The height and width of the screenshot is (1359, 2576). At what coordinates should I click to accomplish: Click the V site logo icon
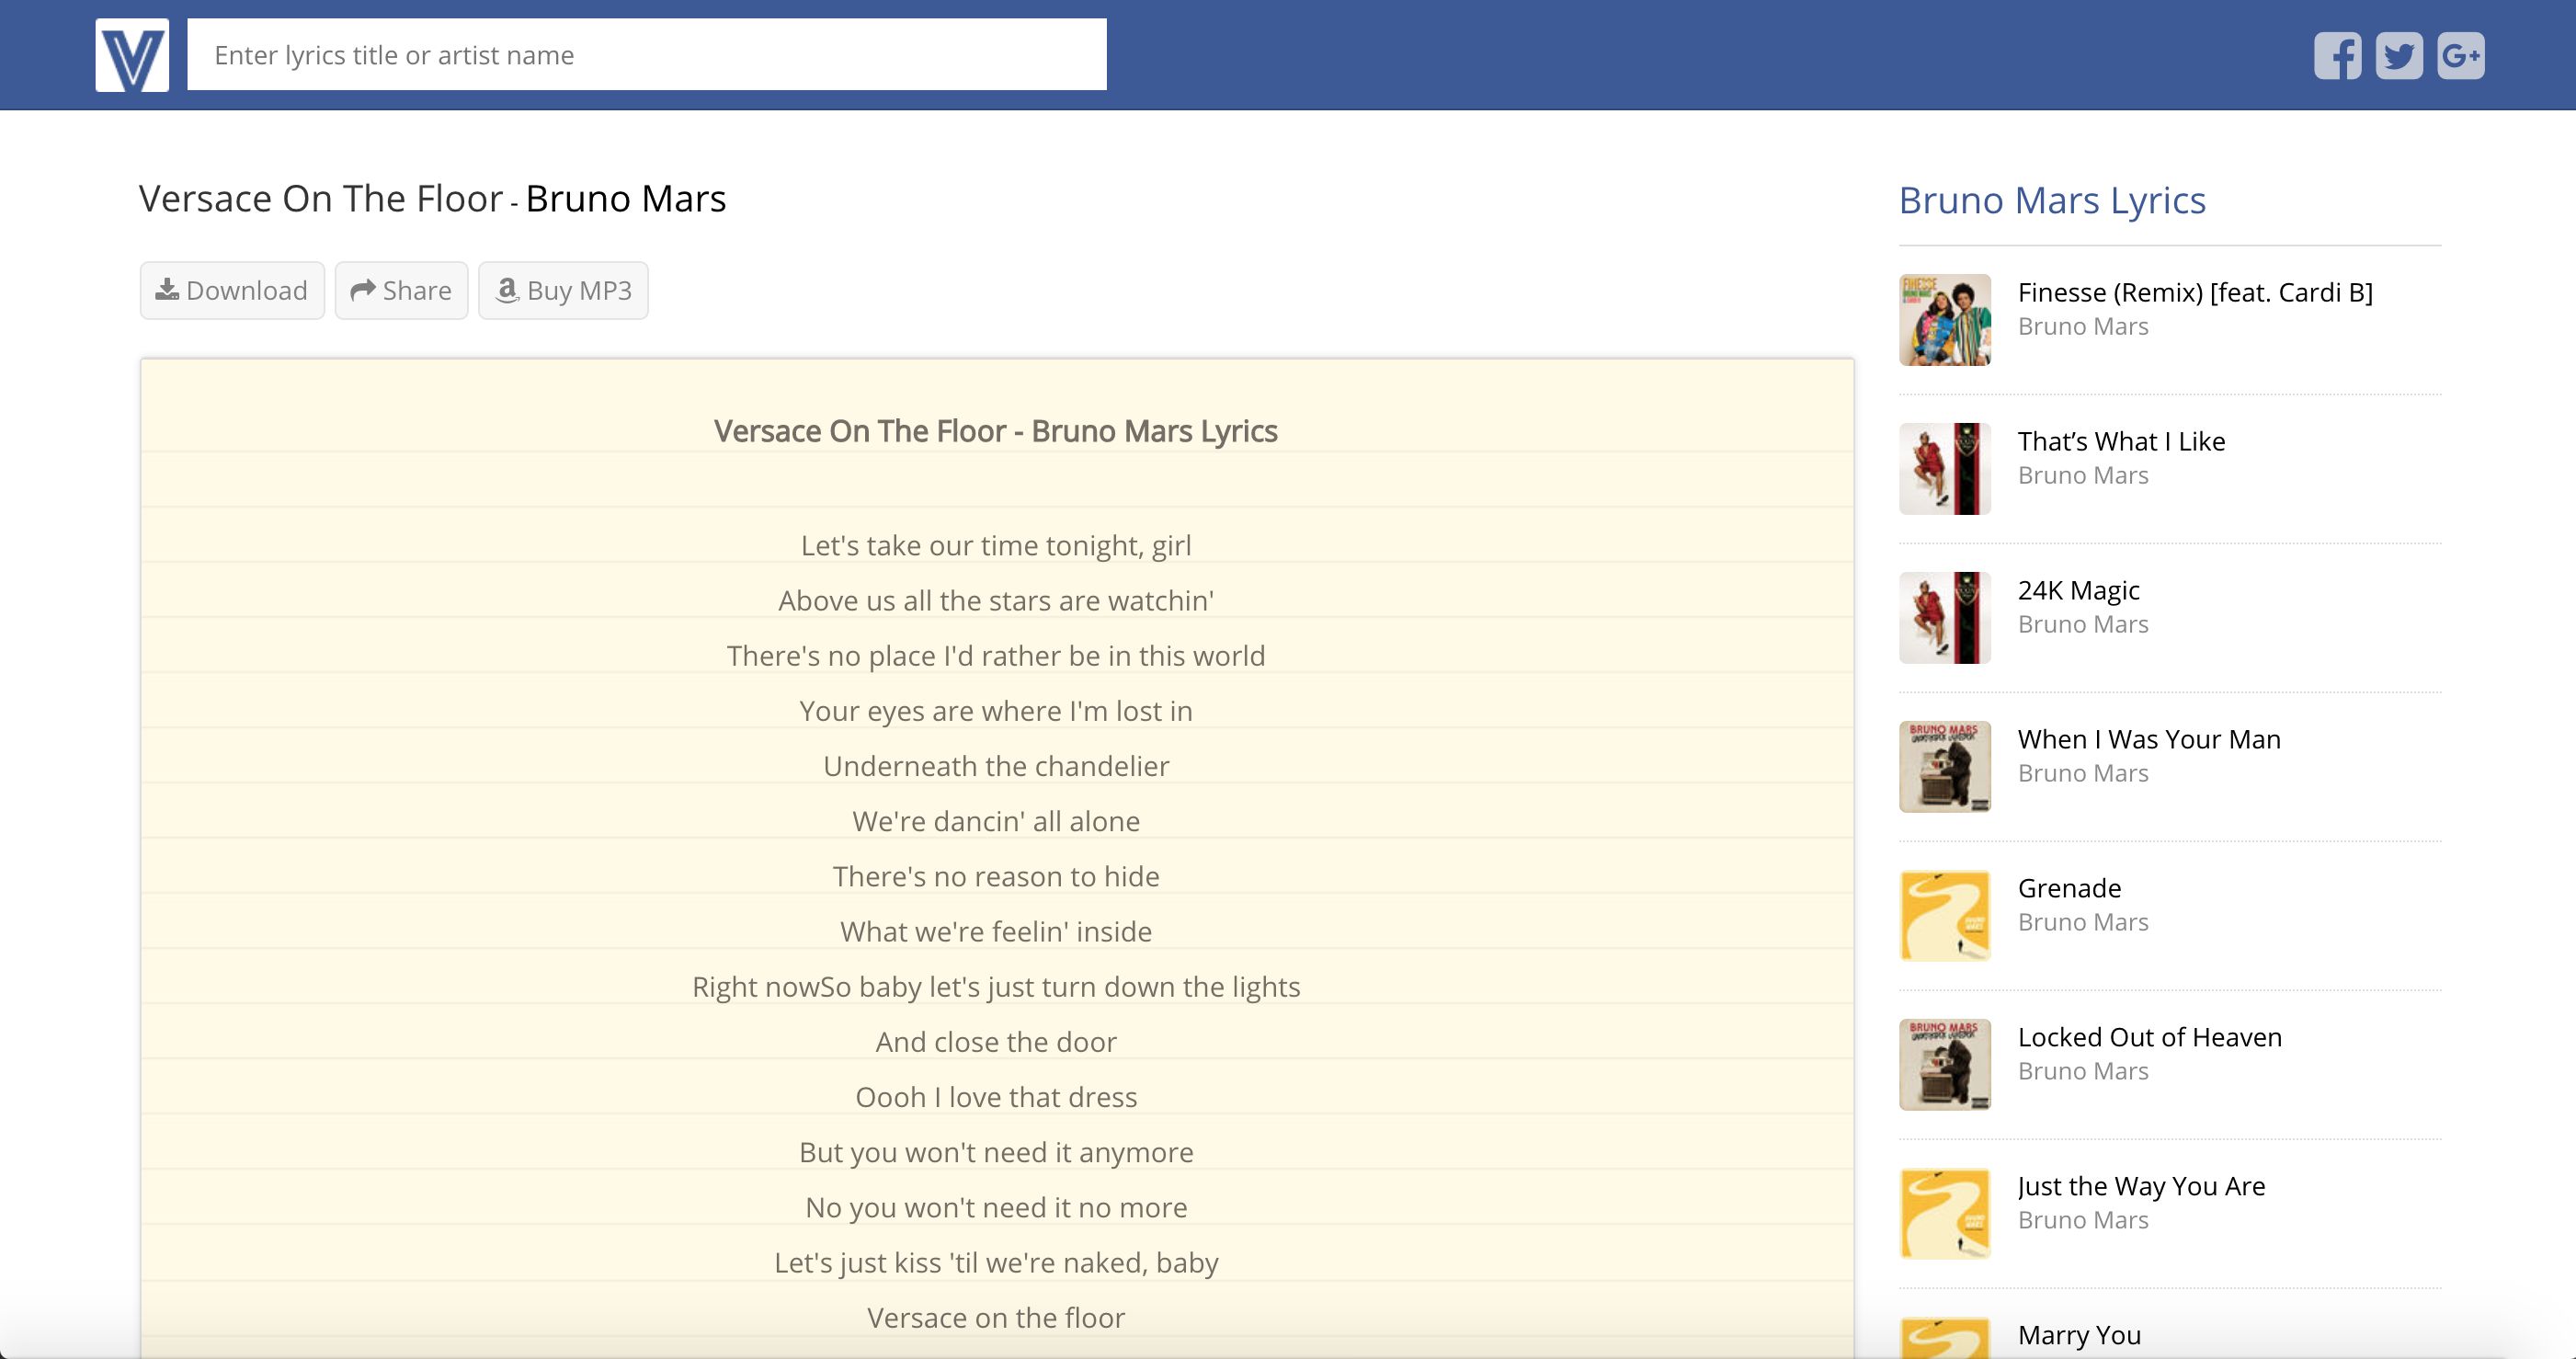click(132, 55)
